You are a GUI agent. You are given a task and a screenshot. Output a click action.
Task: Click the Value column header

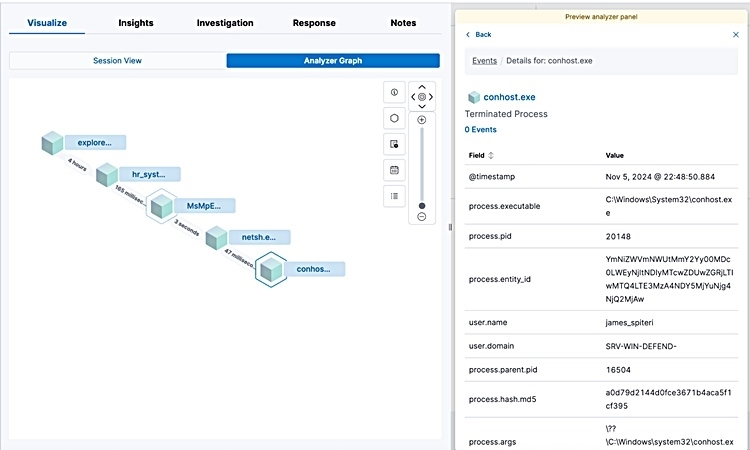[615, 155]
